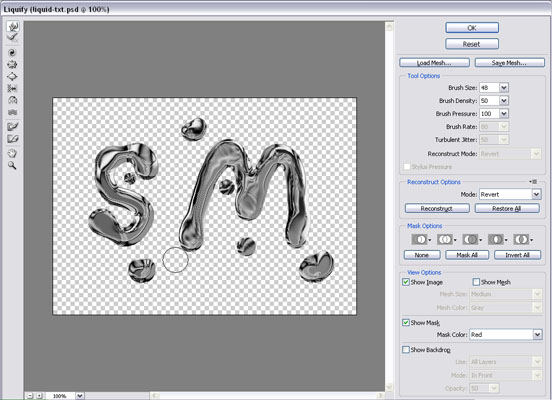Click the None mask button

[422, 255]
